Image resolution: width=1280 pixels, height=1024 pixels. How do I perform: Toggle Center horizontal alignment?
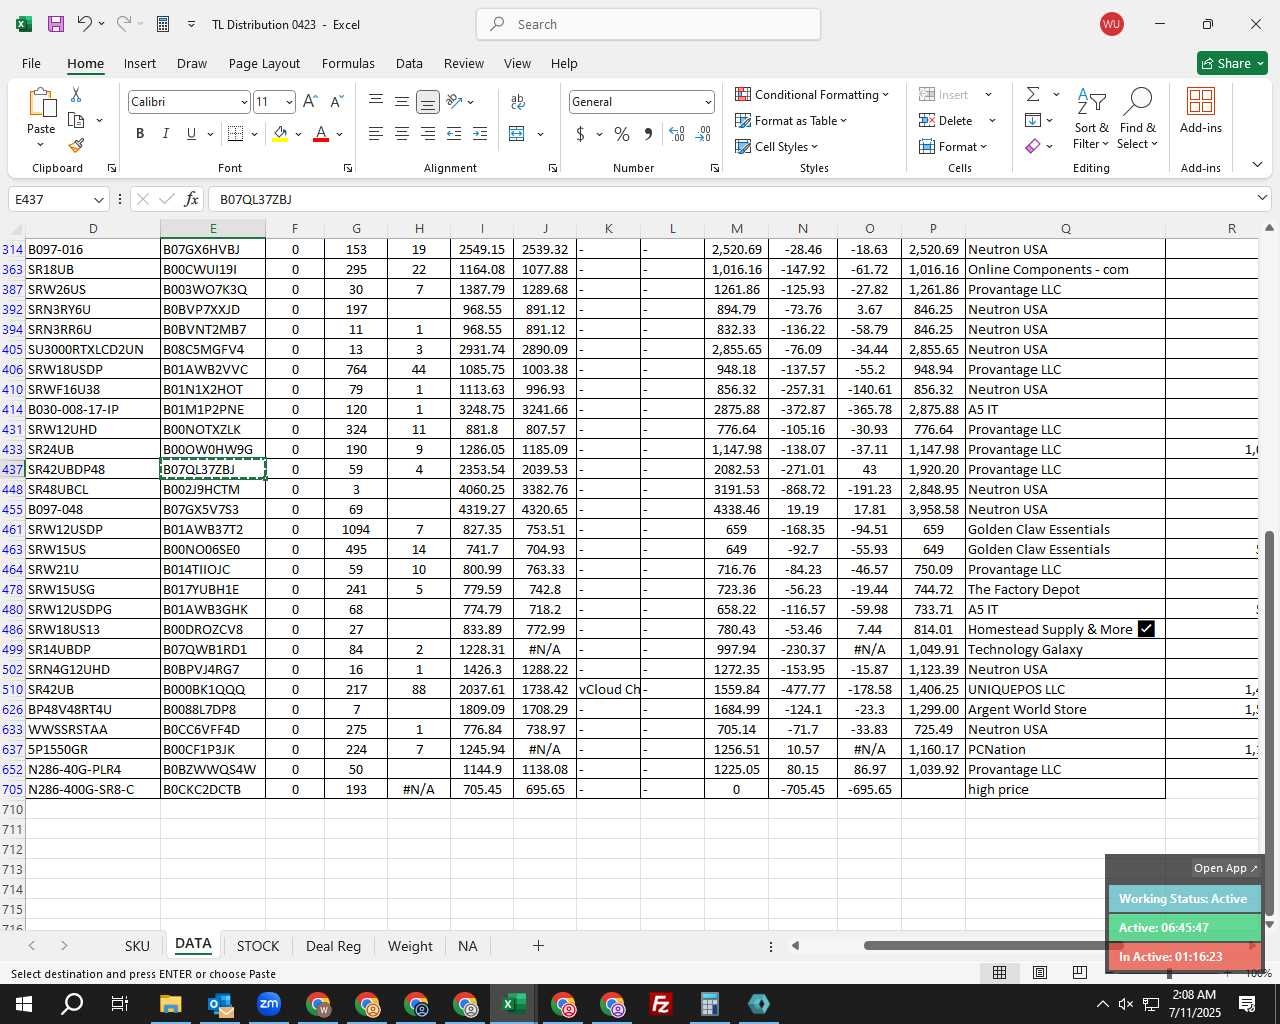(x=402, y=133)
